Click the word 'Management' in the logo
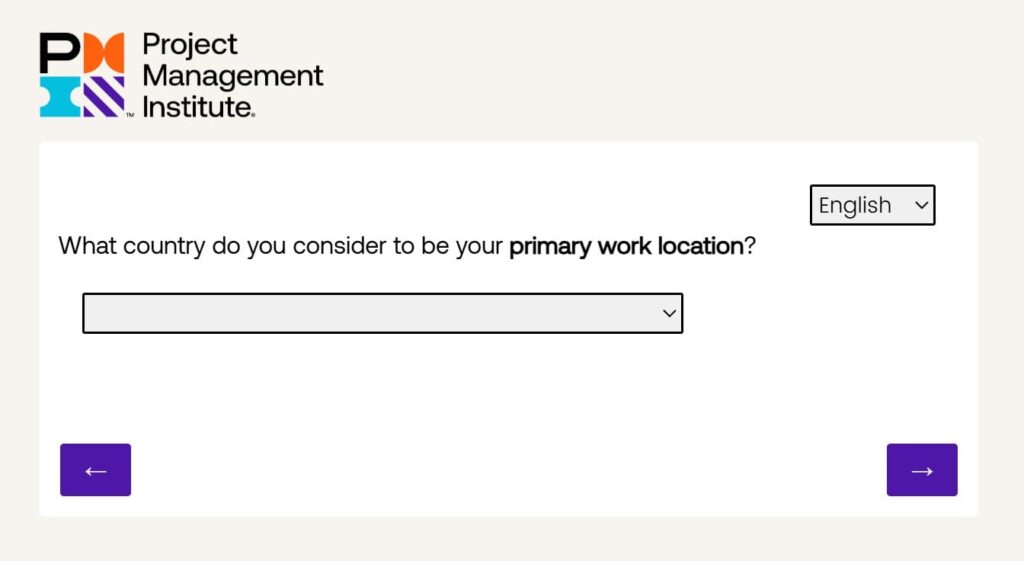The width and height of the screenshot is (1024, 561). (x=233, y=76)
